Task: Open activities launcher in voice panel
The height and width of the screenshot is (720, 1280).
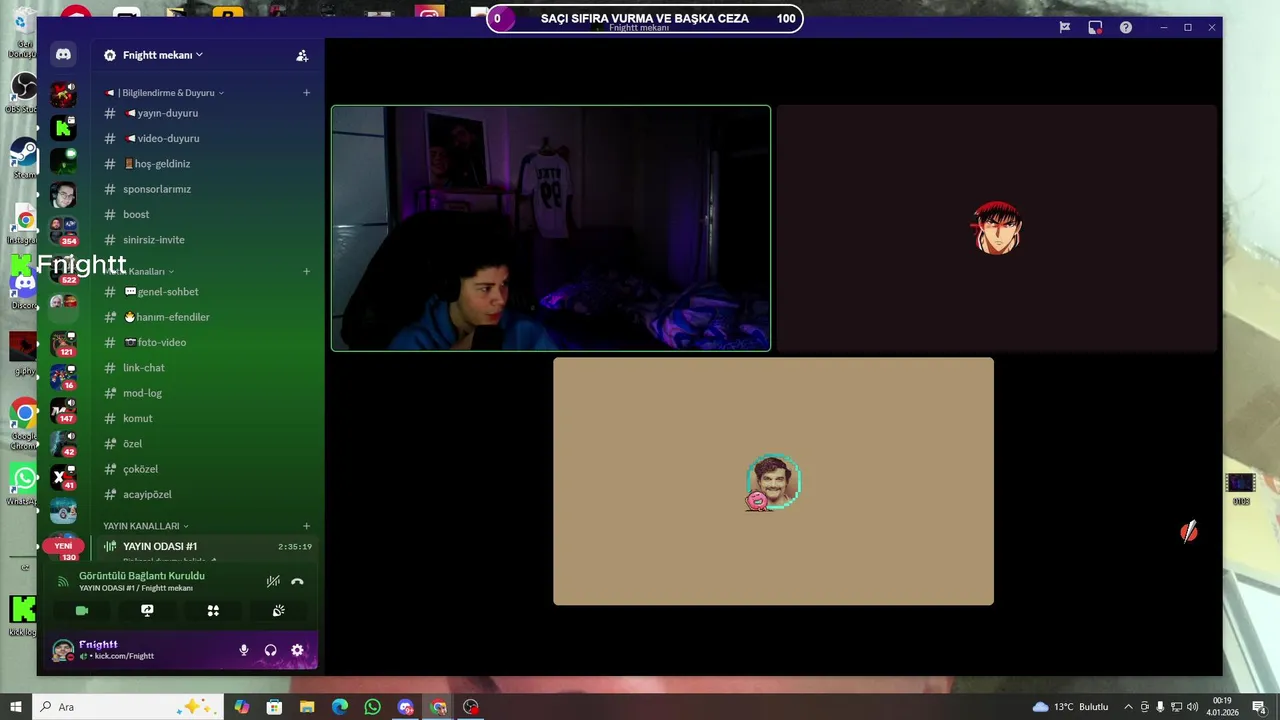Action: [213, 610]
